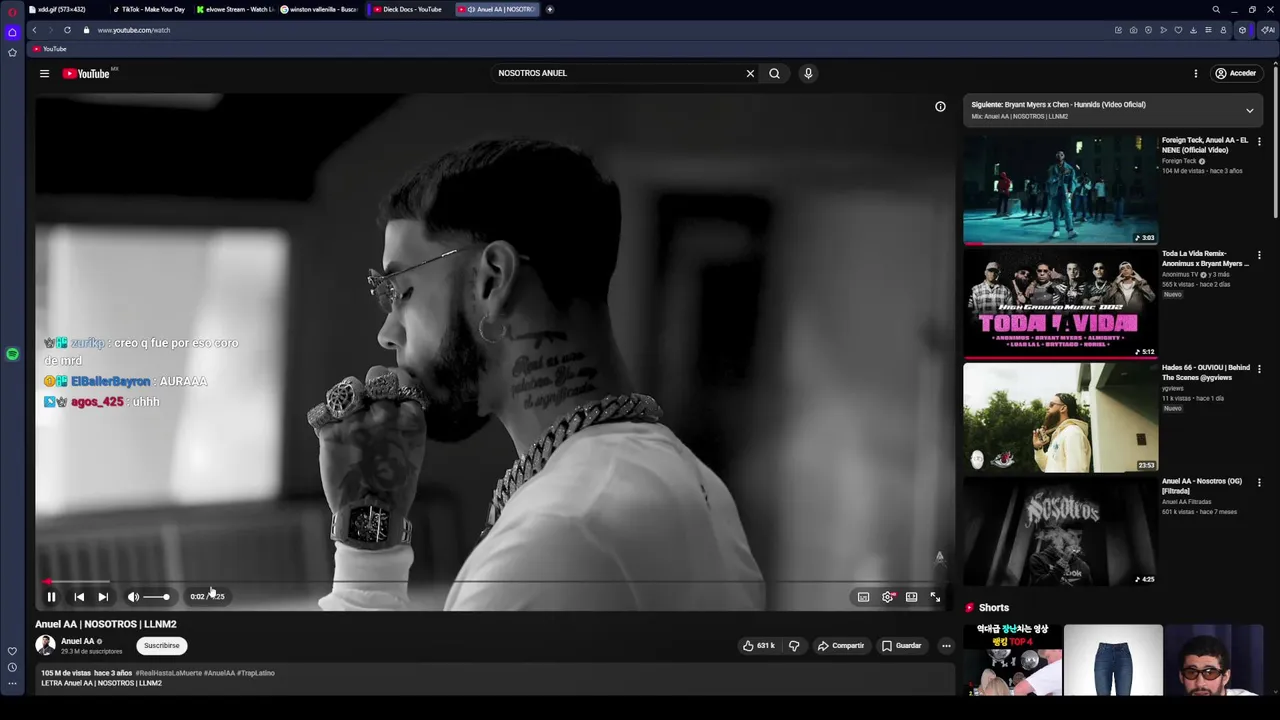This screenshot has width=1280, height=720.
Task: Save video with Guardar button
Action: 901,646
